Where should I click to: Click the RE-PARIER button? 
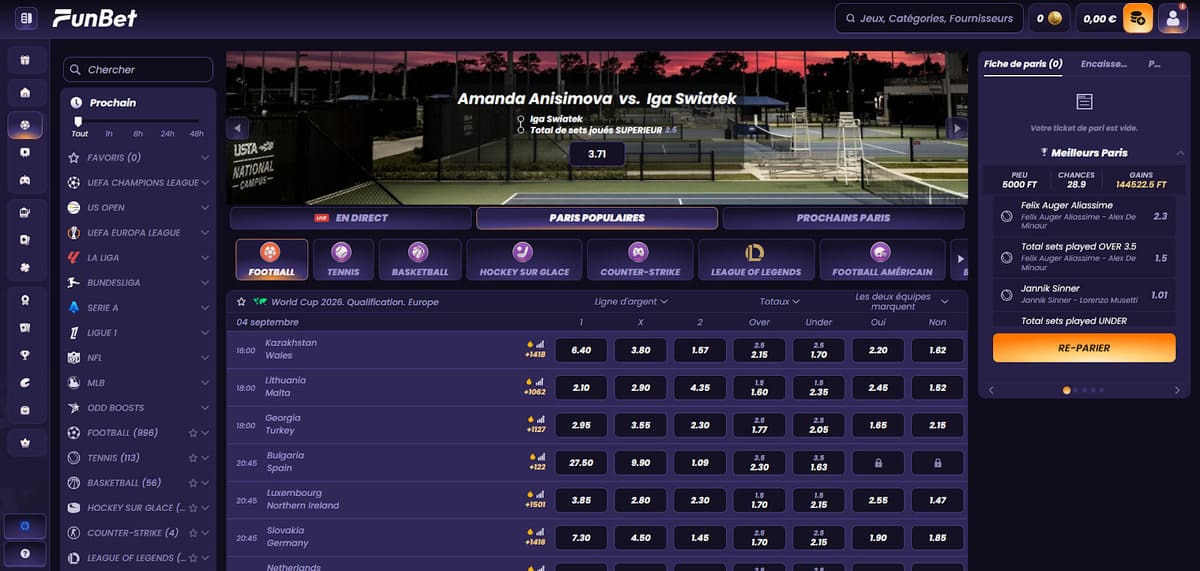(1084, 348)
